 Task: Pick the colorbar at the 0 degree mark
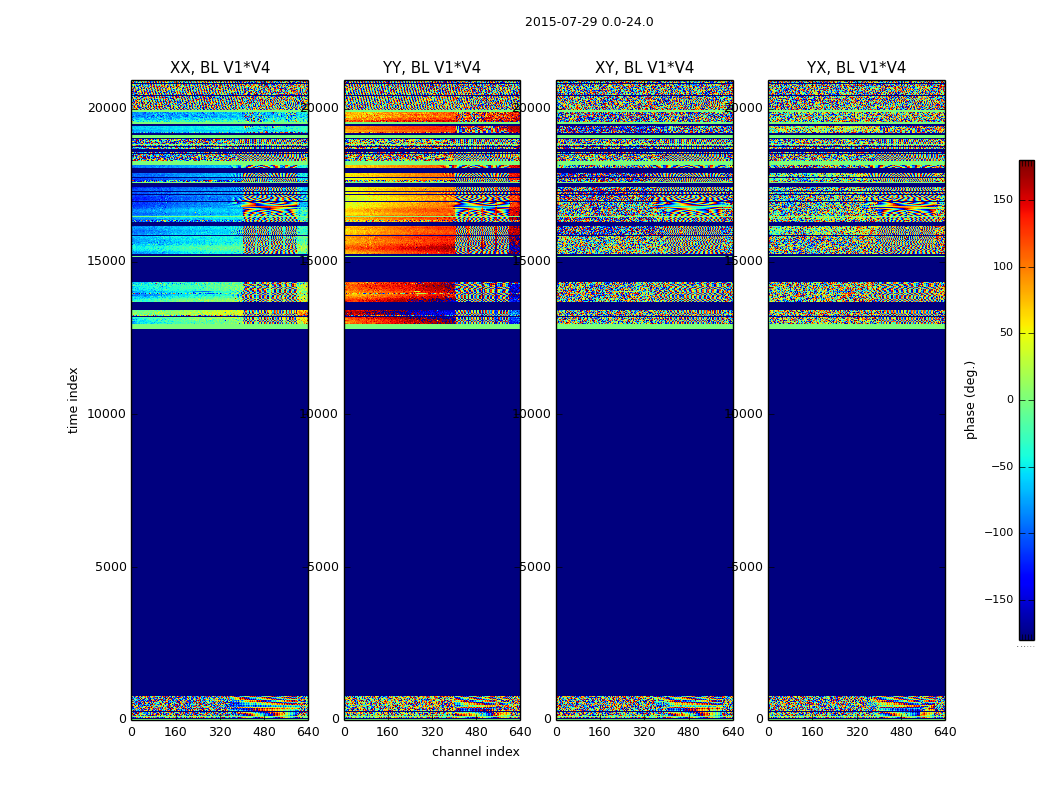pos(1026,400)
